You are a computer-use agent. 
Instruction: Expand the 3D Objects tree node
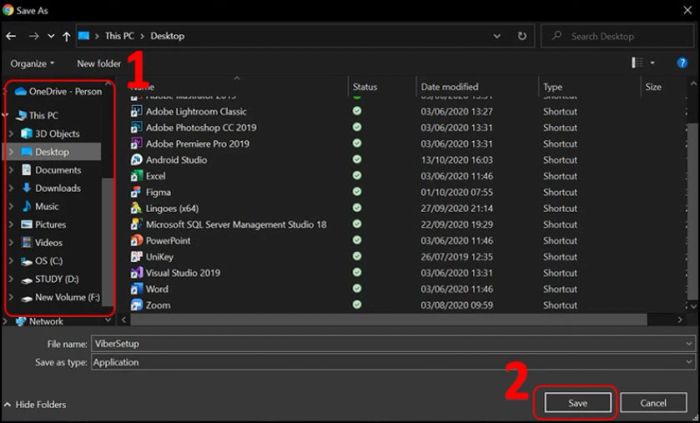[11, 133]
